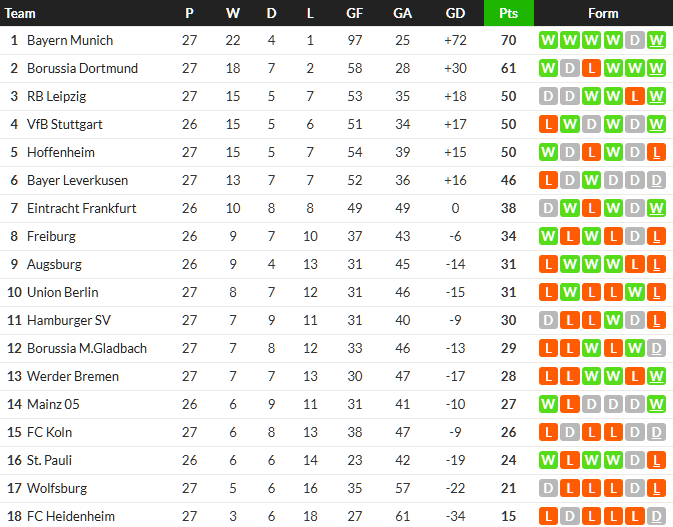Click the St. Pauli team name
This screenshot has width=673, height=527.
coord(49,461)
